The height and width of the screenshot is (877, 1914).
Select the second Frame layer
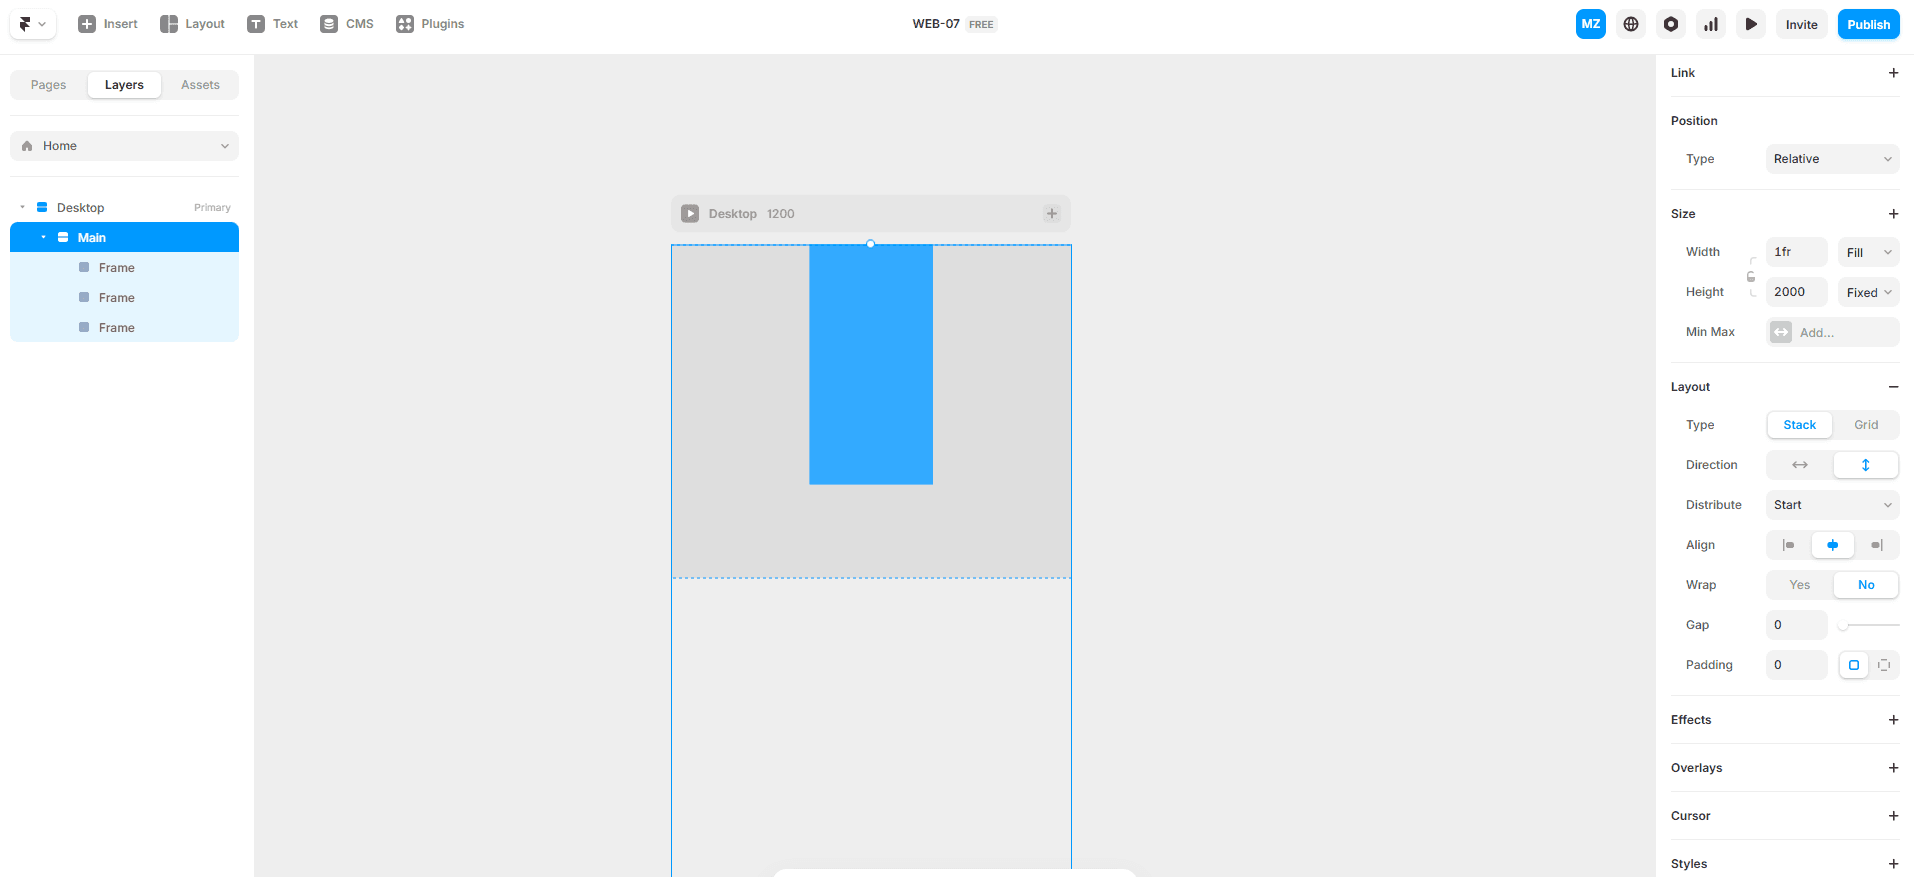click(124, 298)
